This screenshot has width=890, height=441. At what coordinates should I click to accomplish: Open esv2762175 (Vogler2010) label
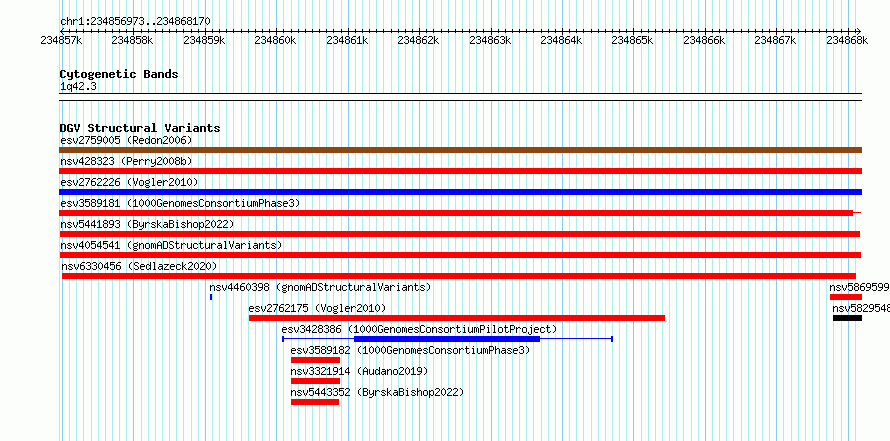[317, 308]
